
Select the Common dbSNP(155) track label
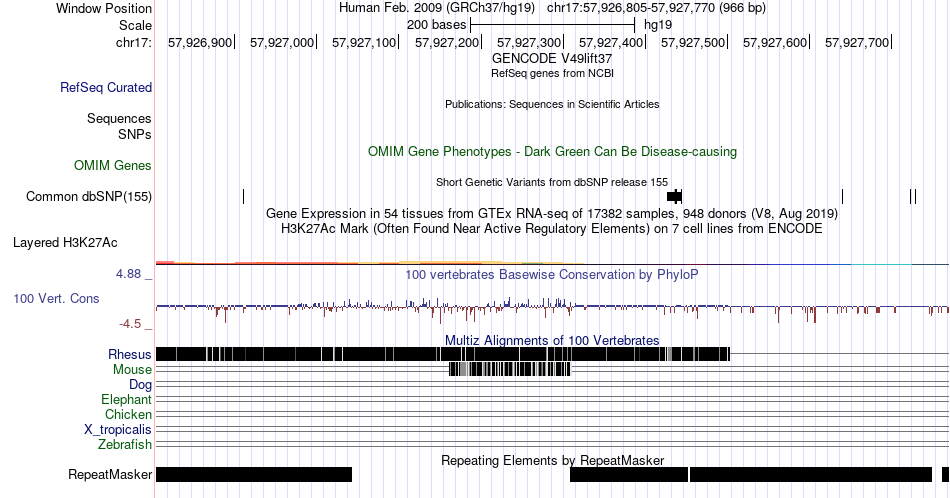coord(88,196)
